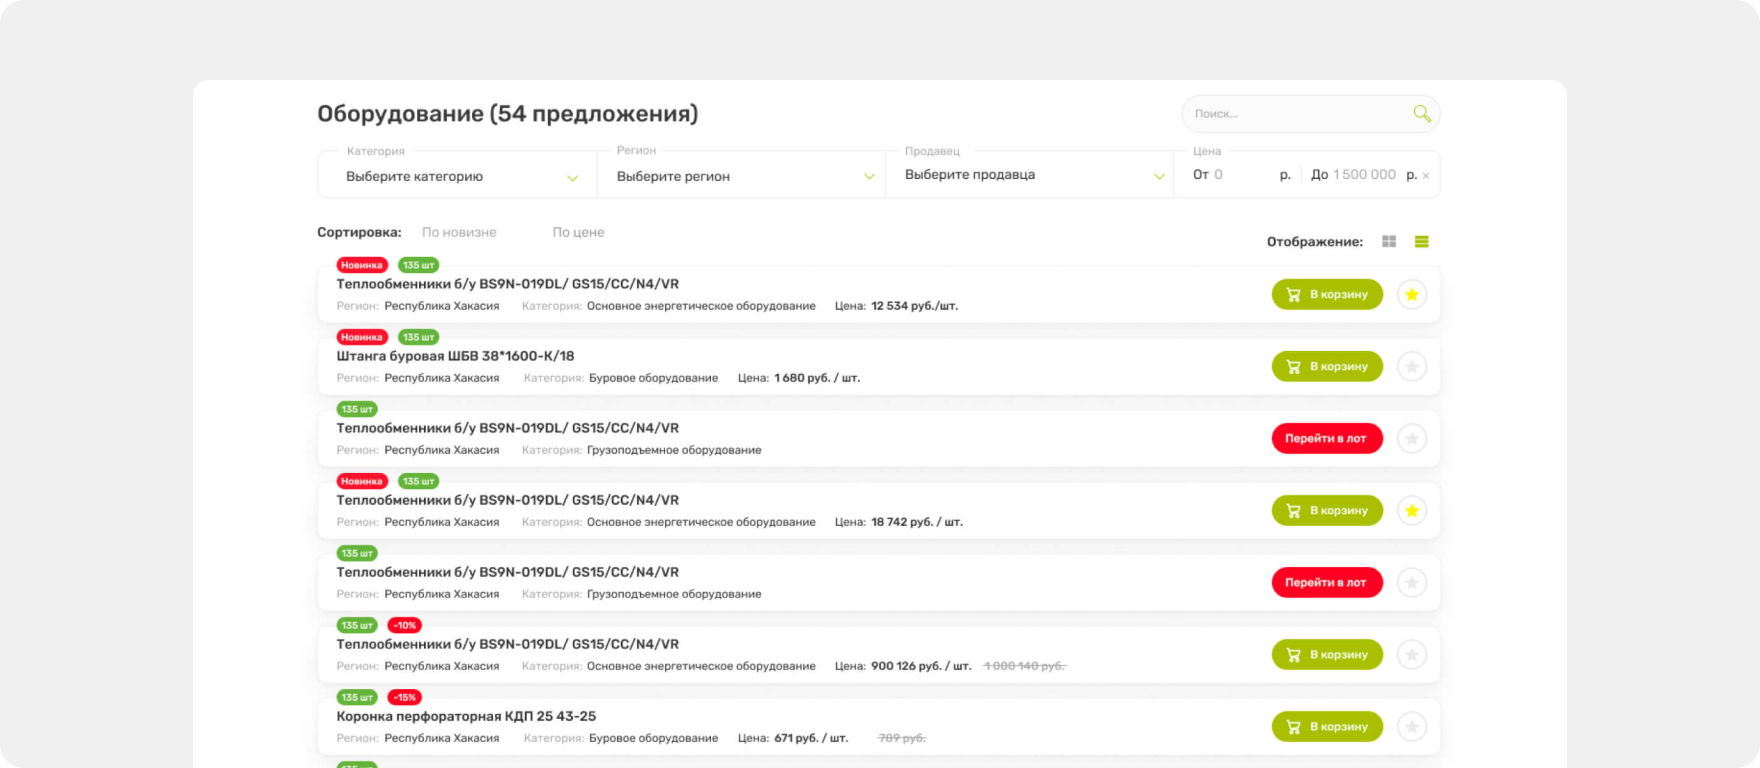Sort listings by По новизне

tap(459, 232)
